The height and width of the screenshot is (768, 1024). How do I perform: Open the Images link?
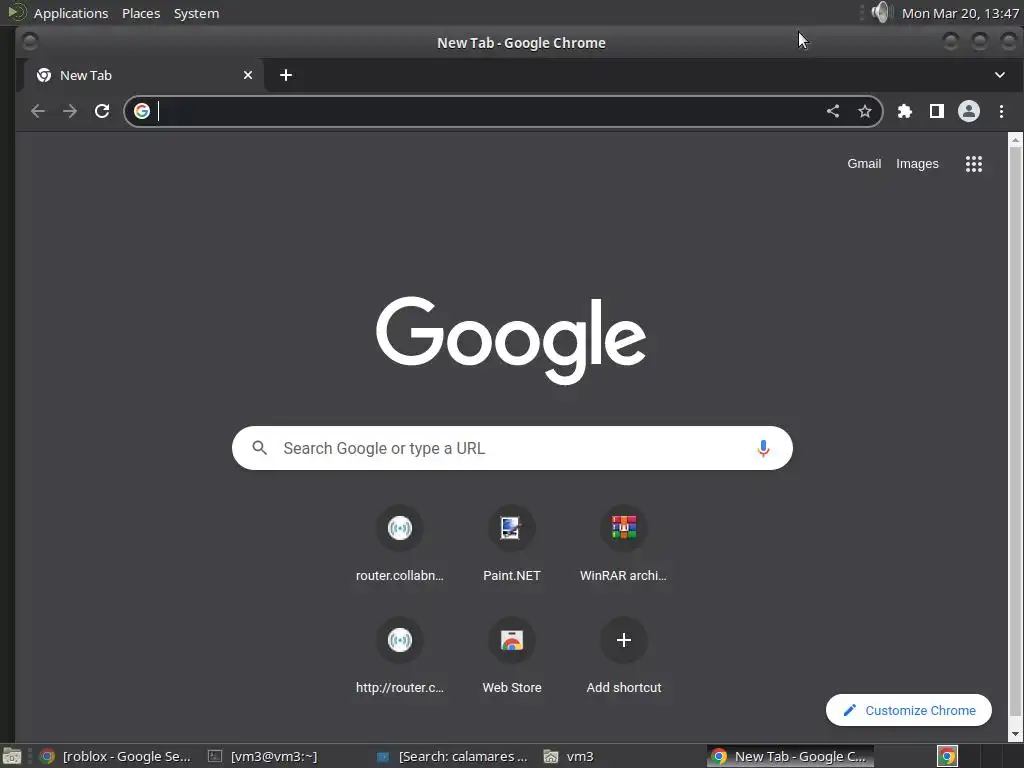click(x=917, y=164)
